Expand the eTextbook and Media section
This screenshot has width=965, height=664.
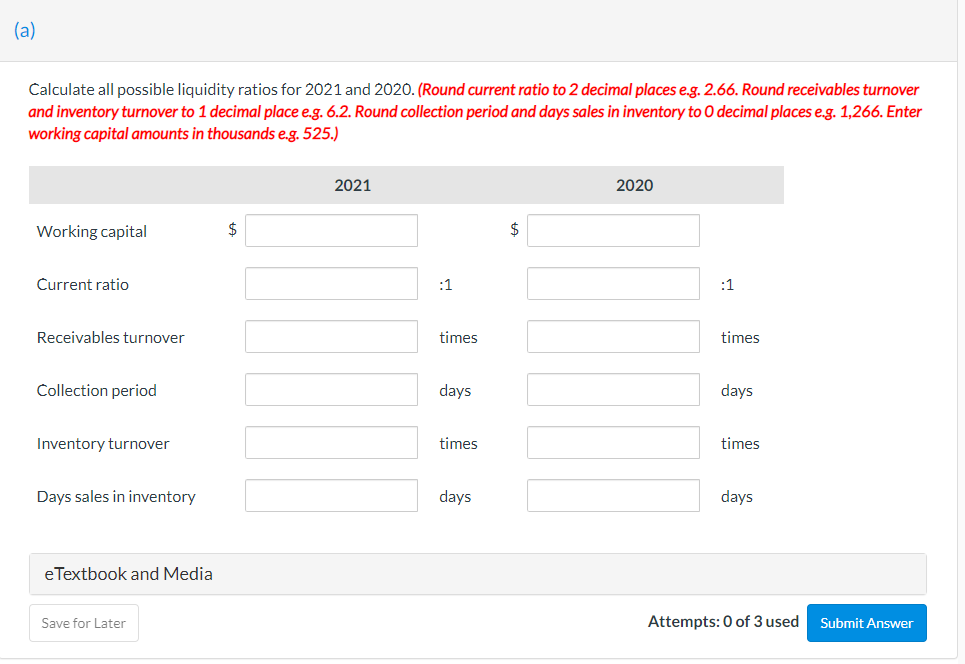click(128, 573)
